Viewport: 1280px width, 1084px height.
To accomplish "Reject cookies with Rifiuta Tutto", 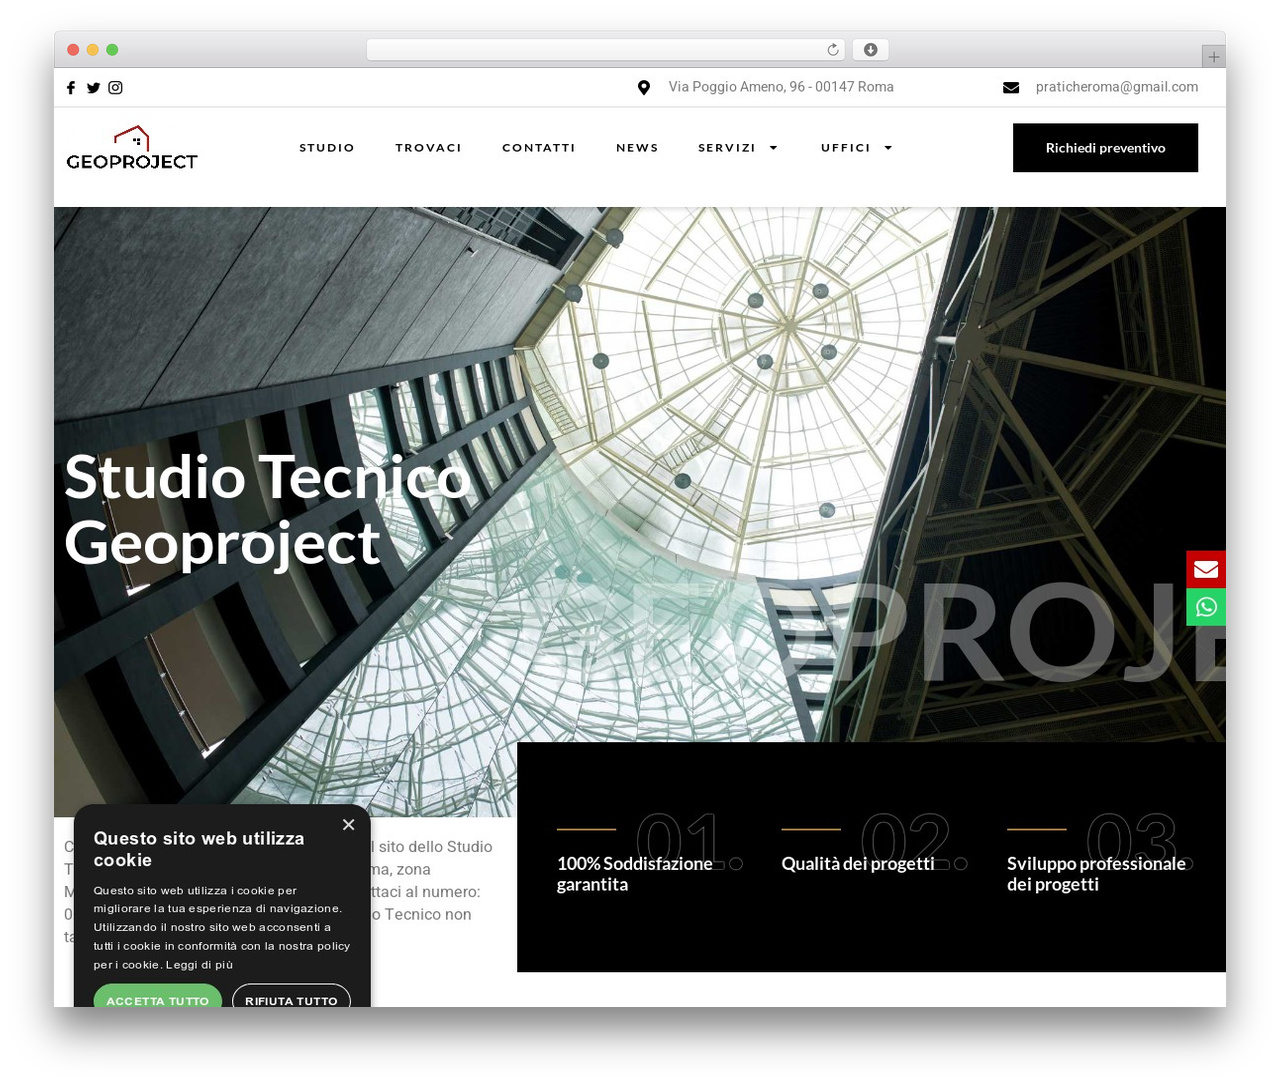I will point(291,999).
